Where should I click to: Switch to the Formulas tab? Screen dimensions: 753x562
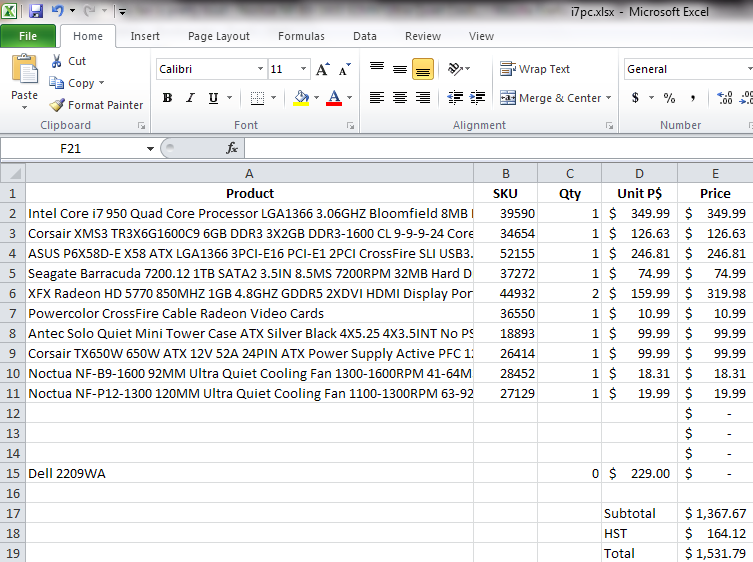click(x=301, y=36)
